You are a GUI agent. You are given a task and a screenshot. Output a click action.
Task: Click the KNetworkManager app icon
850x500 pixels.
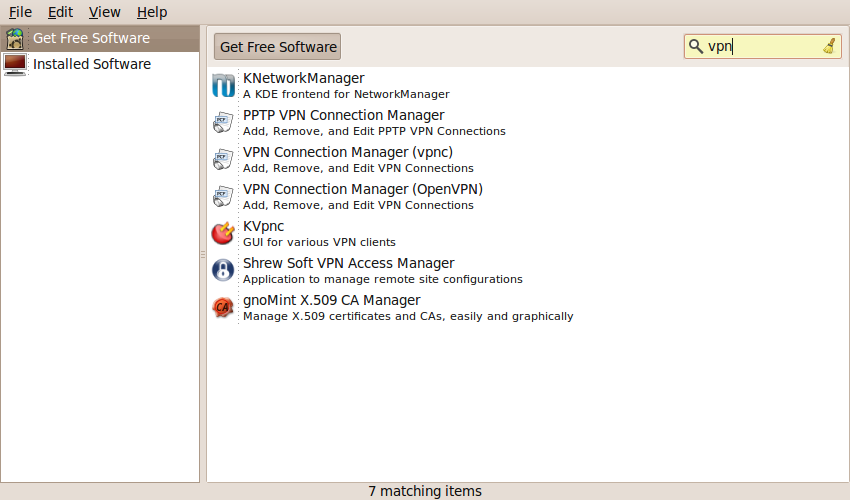click(223, 86)
